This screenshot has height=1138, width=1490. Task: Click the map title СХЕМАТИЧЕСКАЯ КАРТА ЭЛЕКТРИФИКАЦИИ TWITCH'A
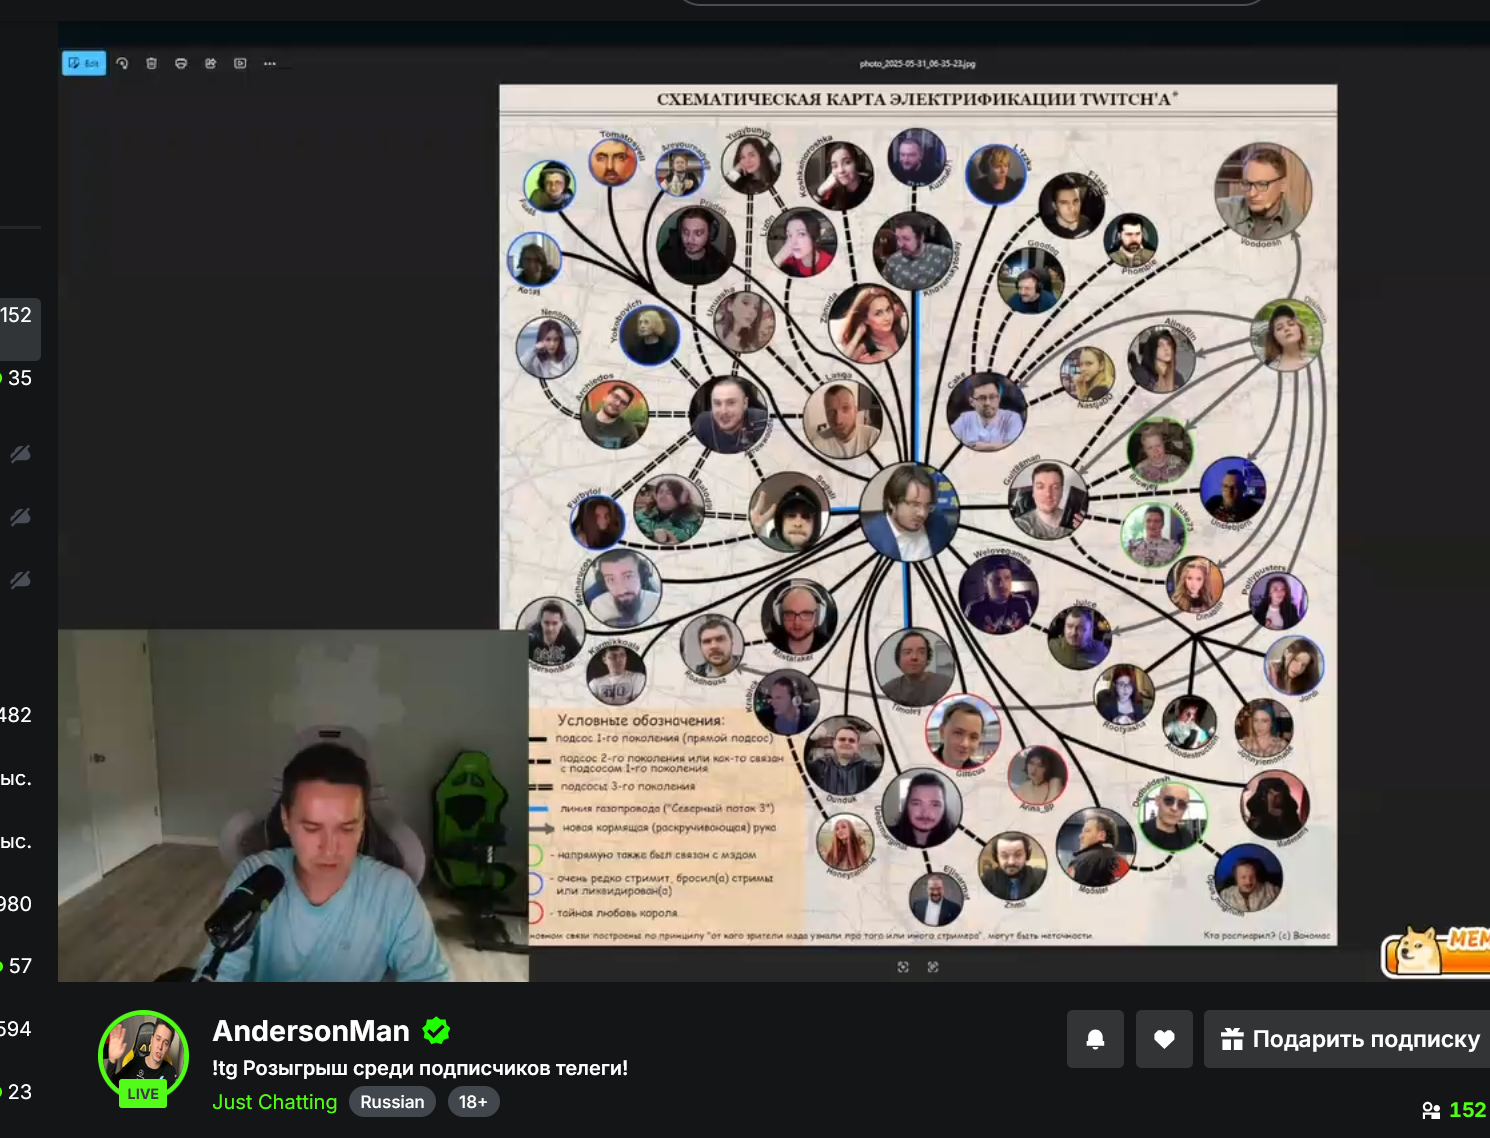[917, 100]
